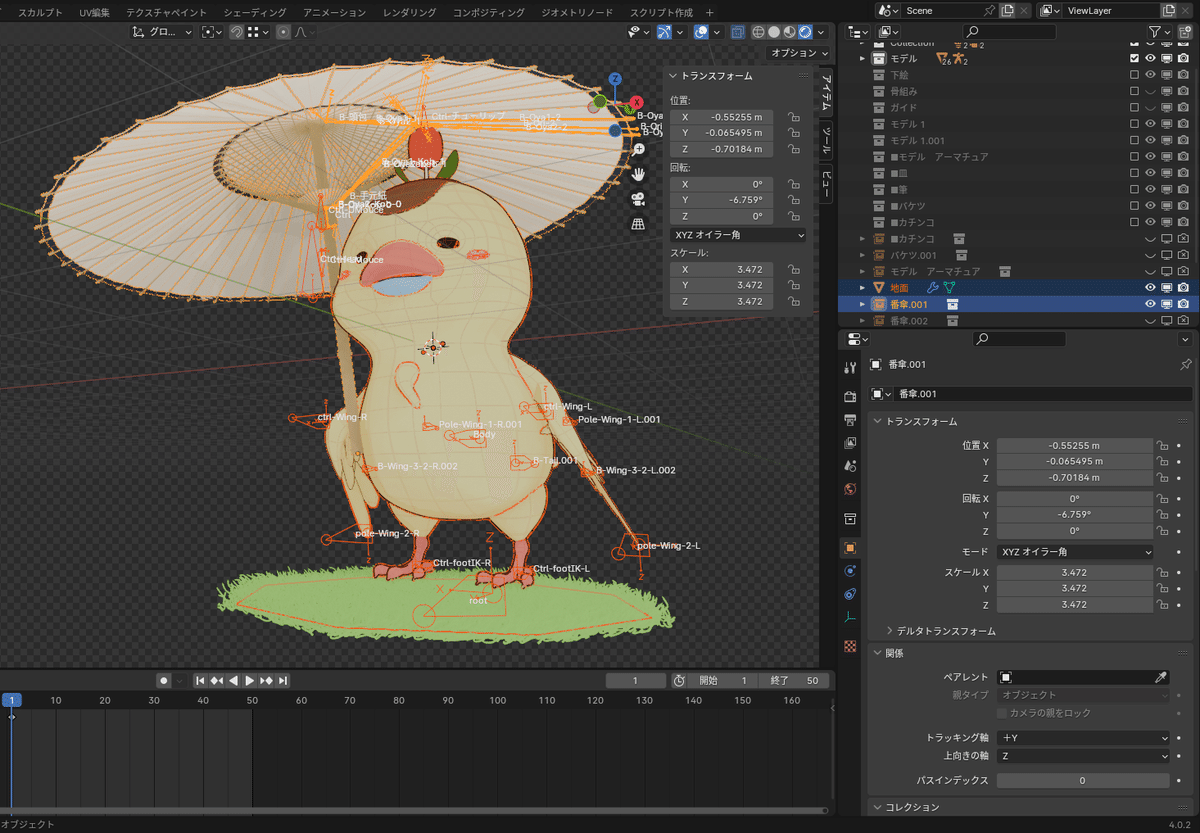Select rendered viewport shading

(x=806, y=32)
